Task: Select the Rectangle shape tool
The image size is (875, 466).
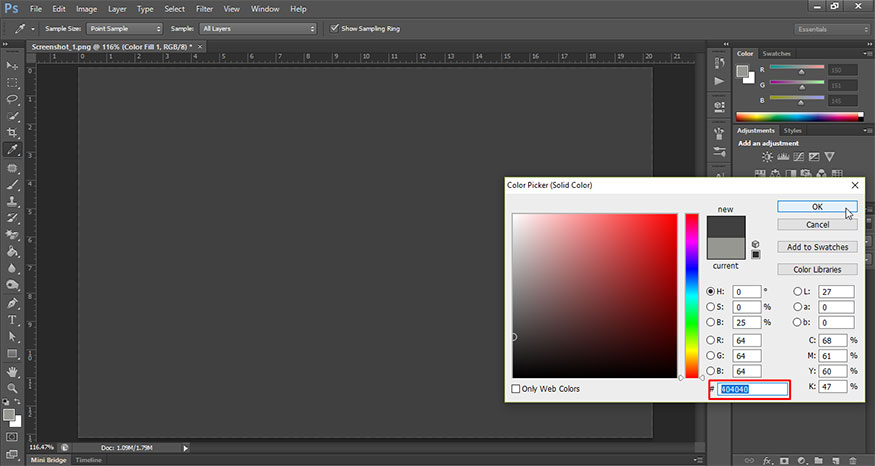Action: (12, 354)
